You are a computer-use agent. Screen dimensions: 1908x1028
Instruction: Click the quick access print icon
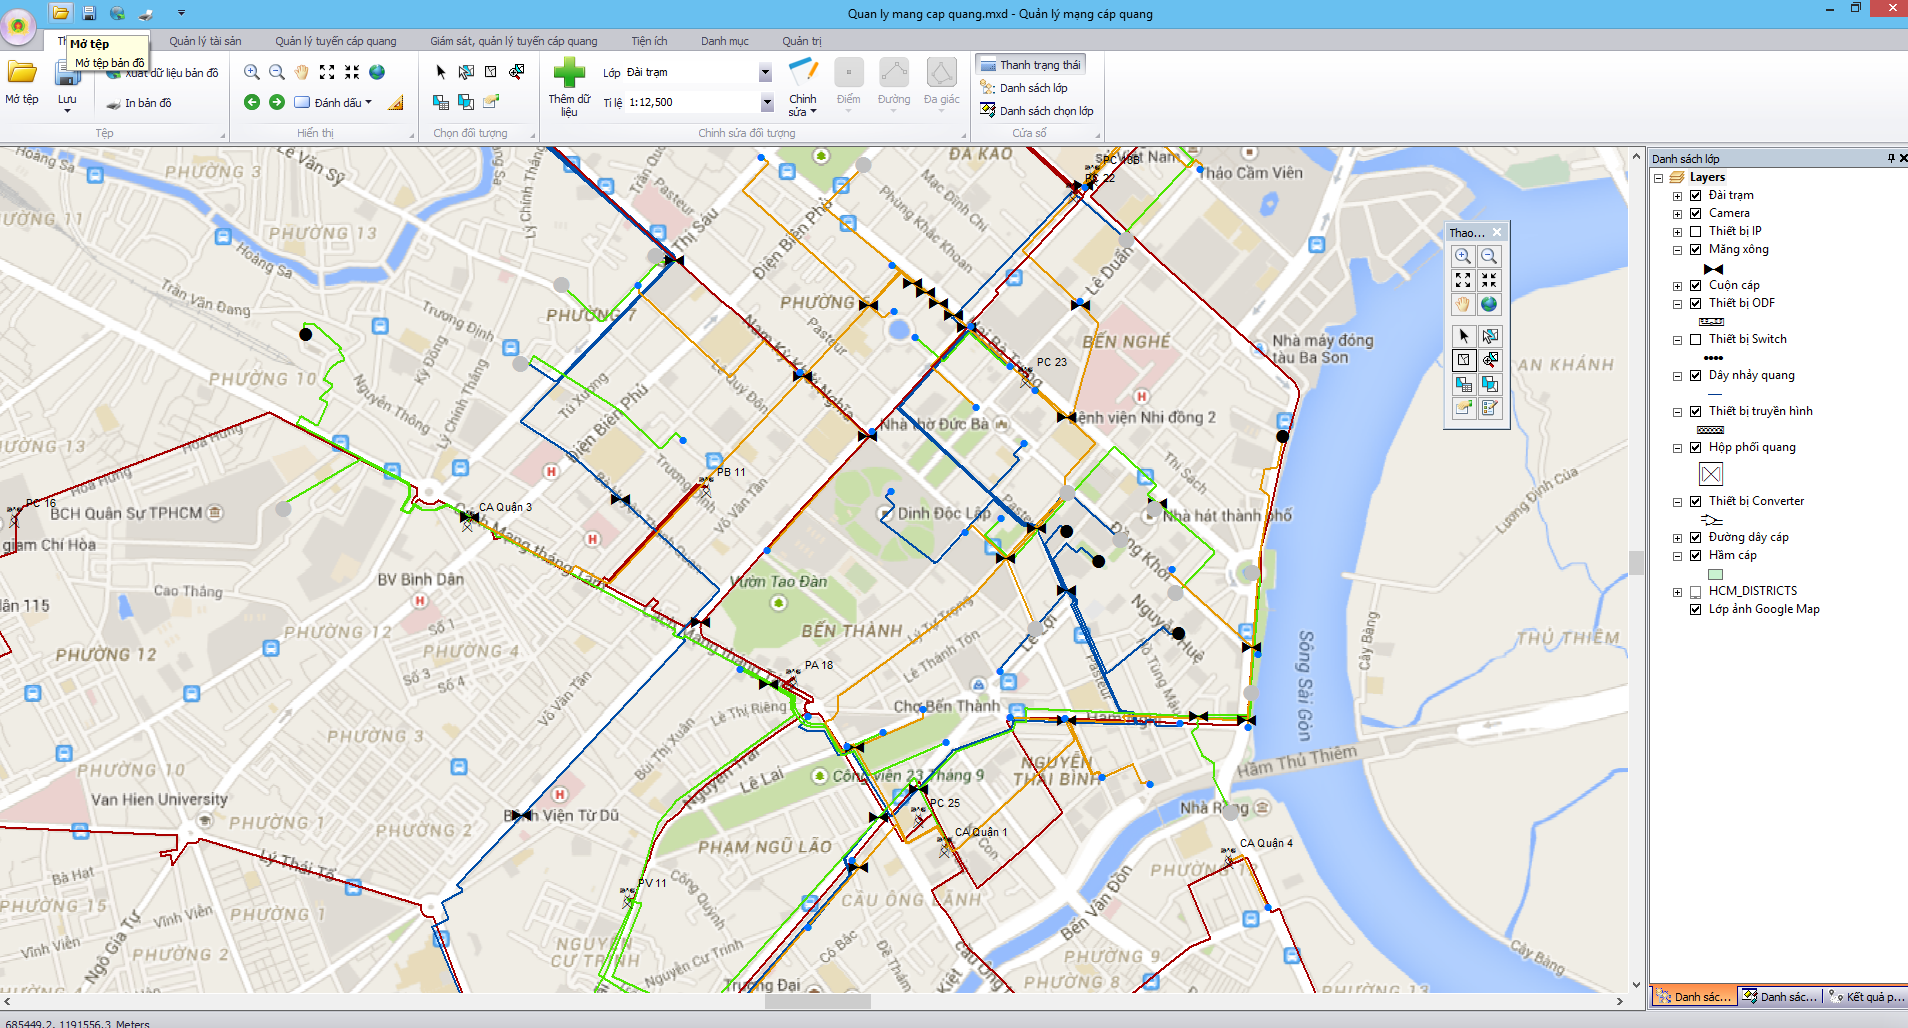(x=146, y=13)
